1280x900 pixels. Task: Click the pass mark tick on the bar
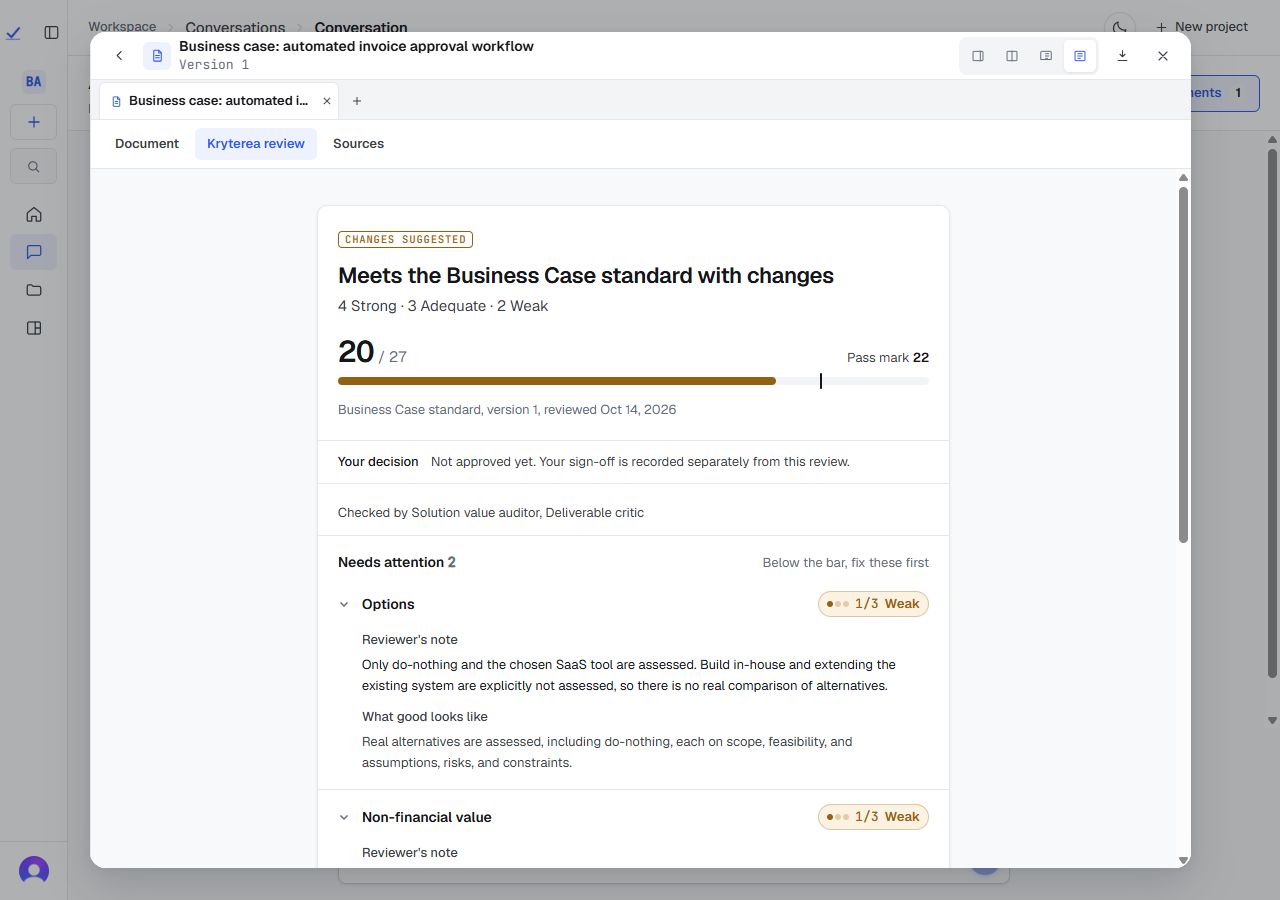[x=821, y=381]
